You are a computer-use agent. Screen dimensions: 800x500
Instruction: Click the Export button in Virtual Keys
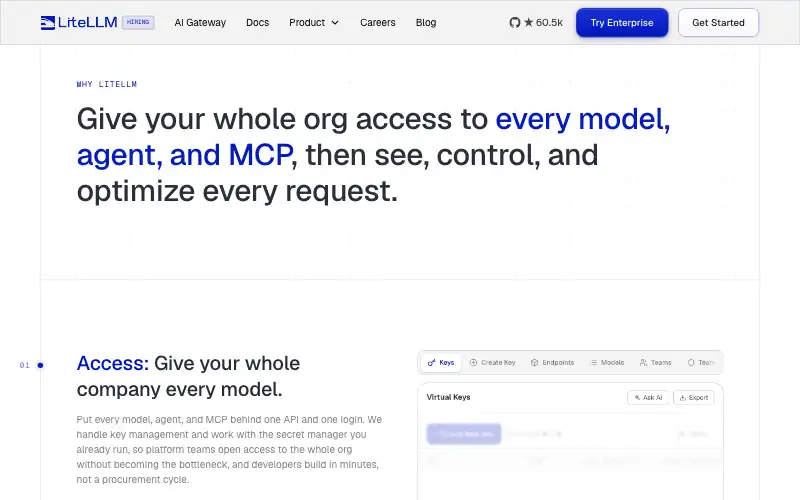point(694,397)
